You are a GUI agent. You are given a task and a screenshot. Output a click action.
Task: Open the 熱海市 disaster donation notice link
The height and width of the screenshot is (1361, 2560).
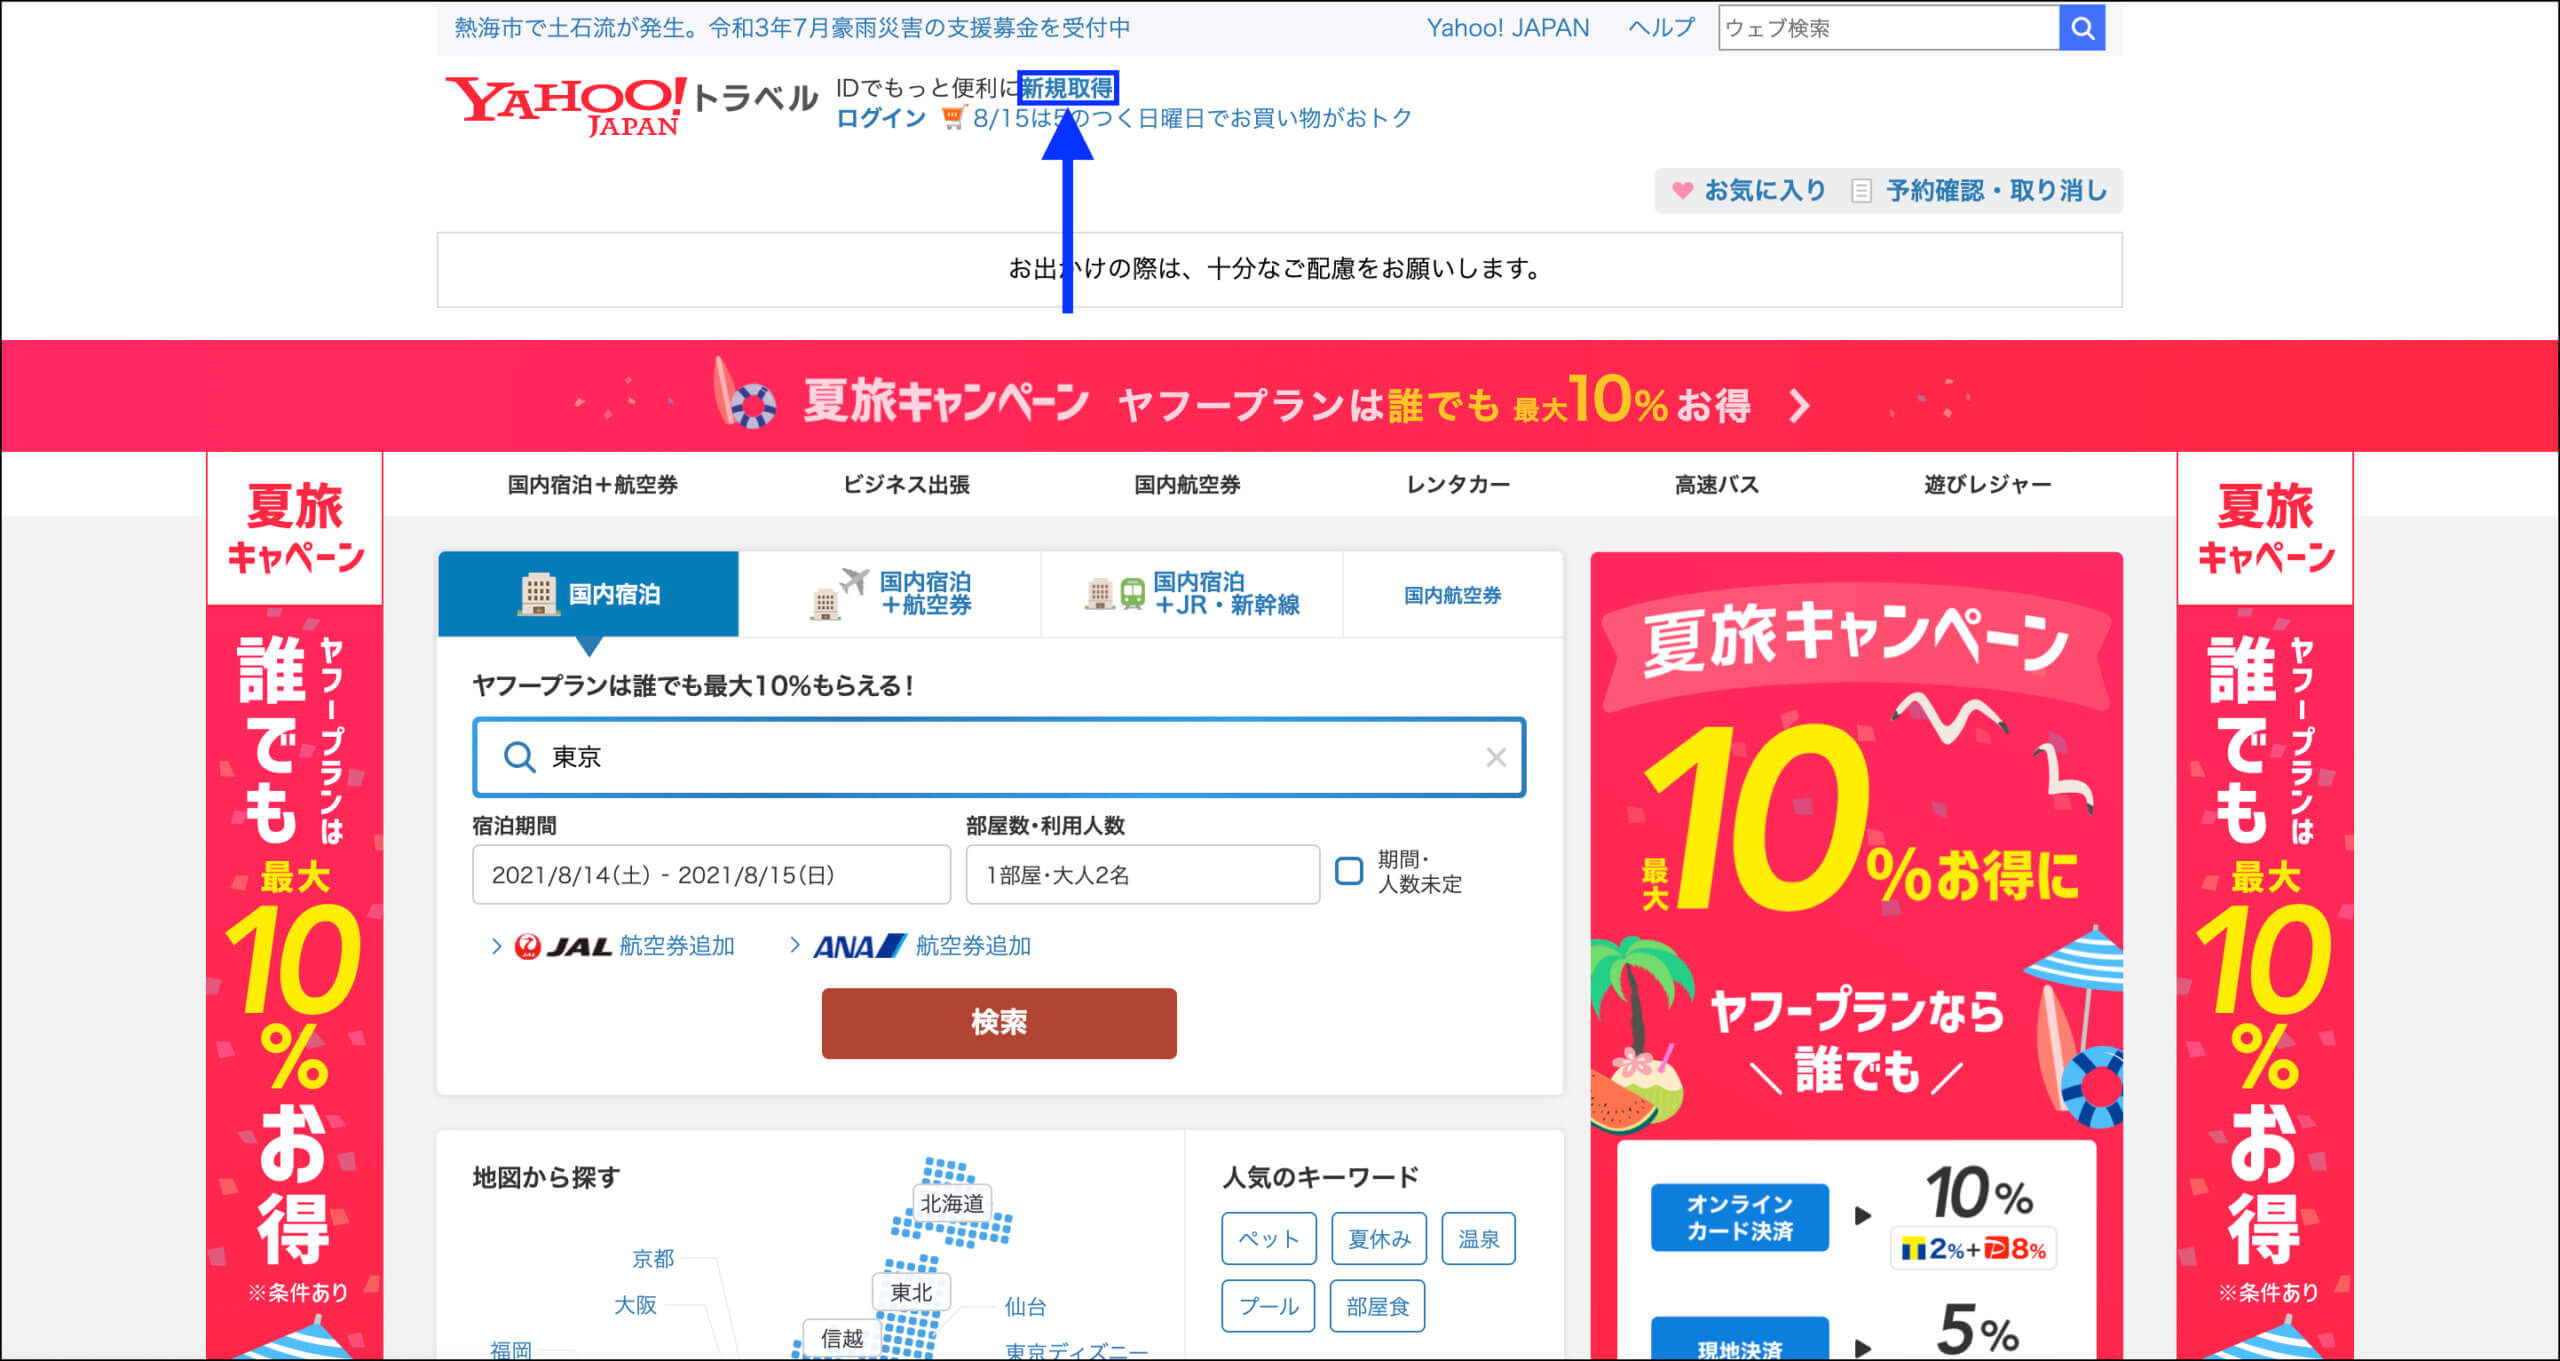792,28
